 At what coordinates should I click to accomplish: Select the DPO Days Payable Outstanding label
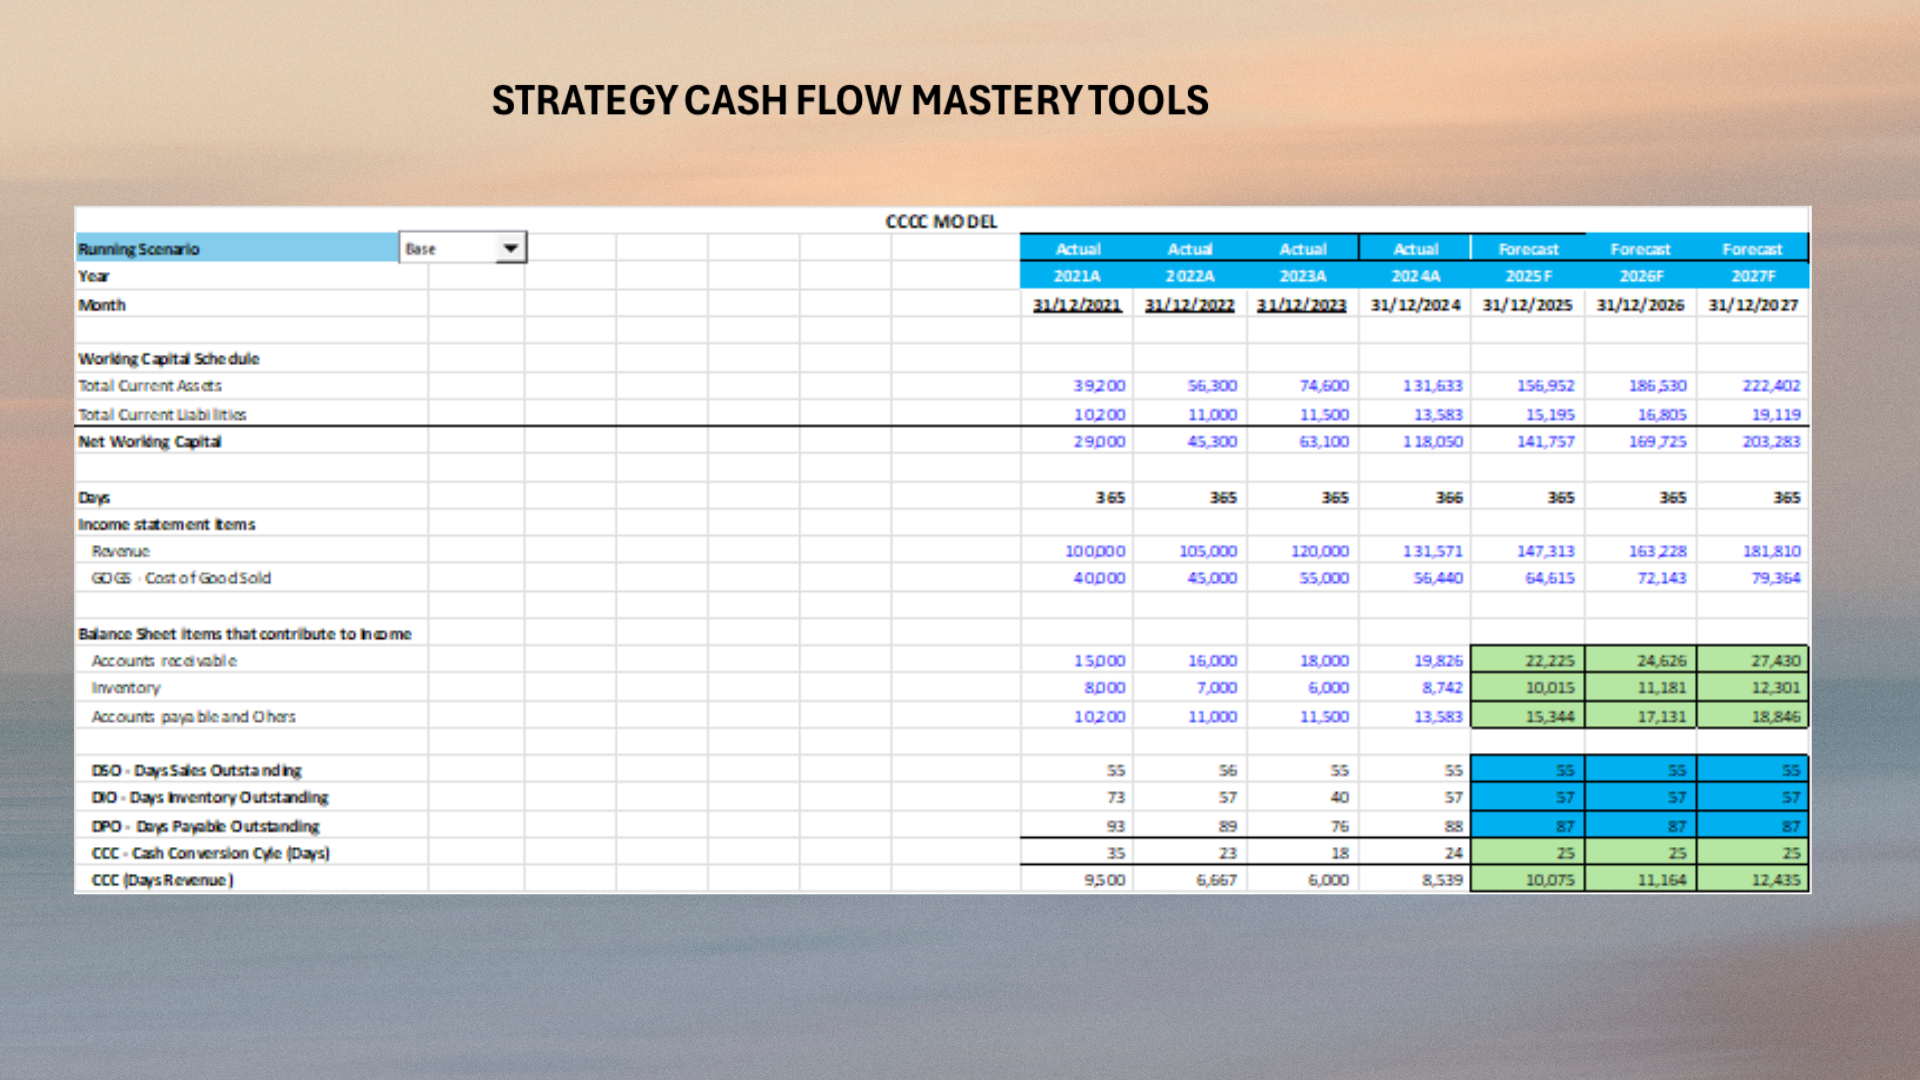point(205,826)
